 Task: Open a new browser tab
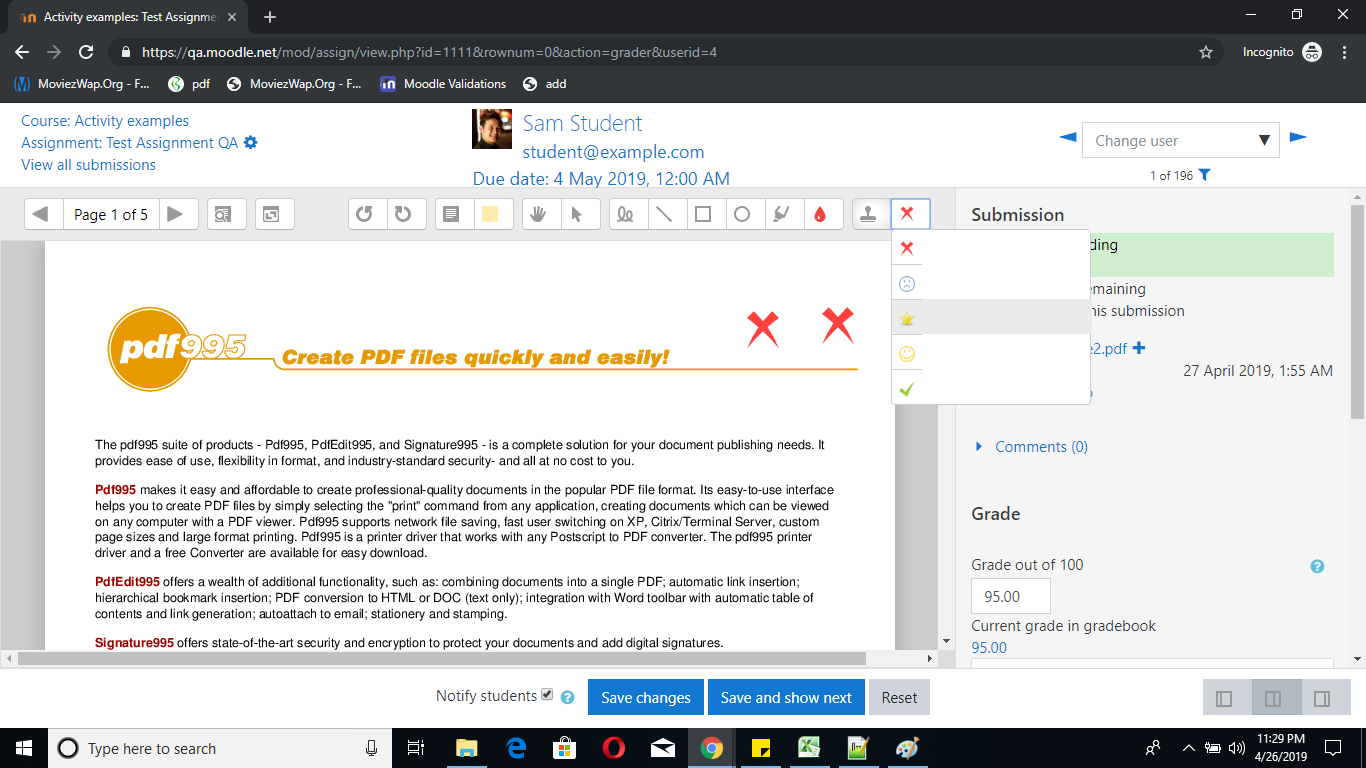point(269,17)
